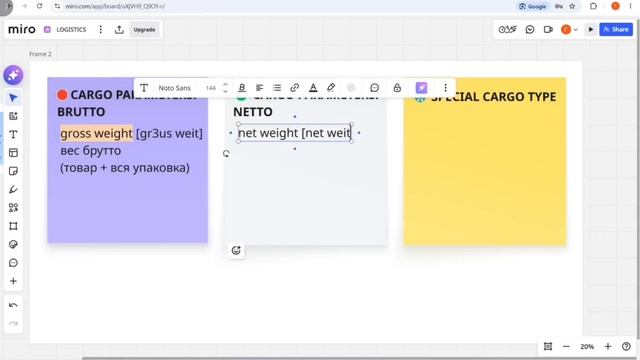
Task: Open board options three-dot menu
Action: (100, 29)
